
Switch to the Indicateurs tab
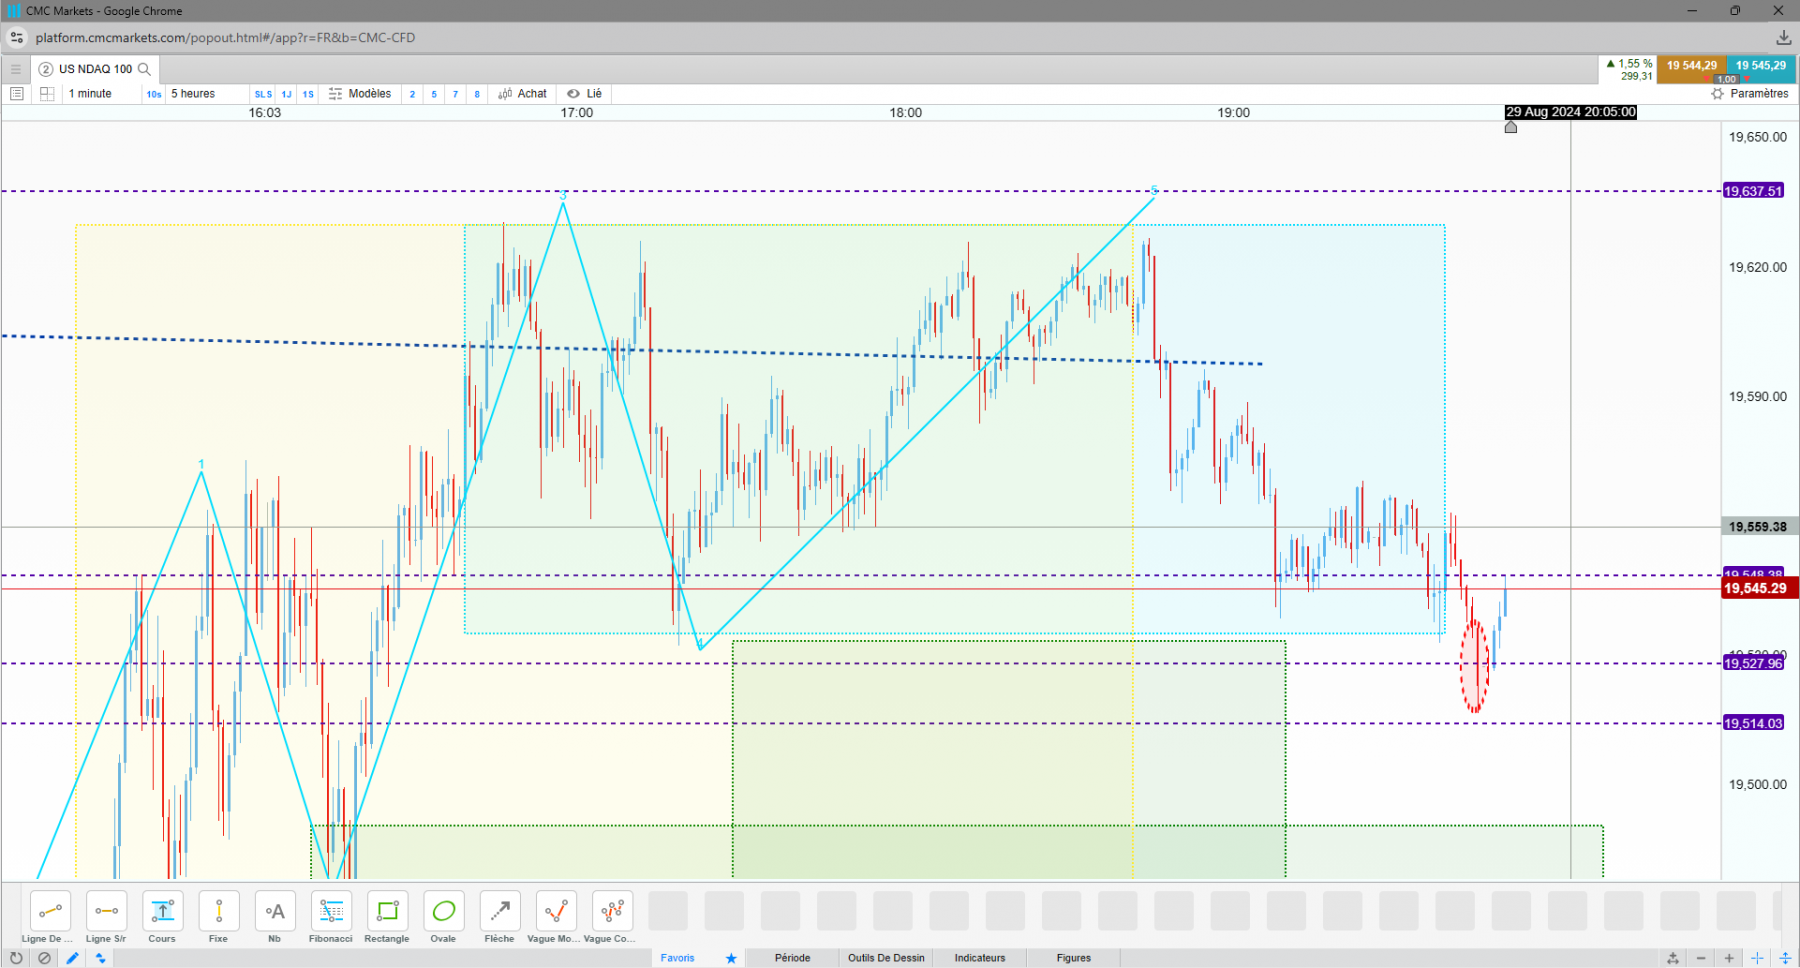point(980,958)
